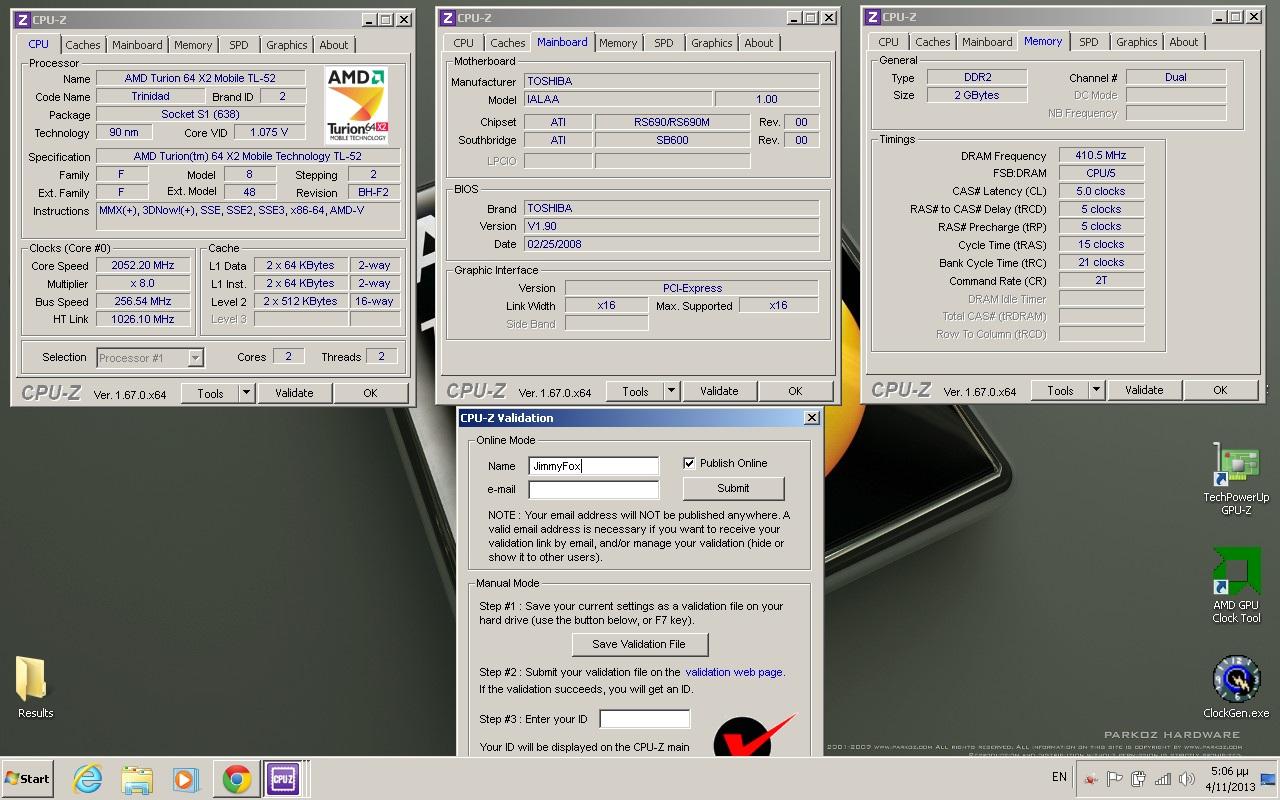Click Save Validation File button
Screen dimensions: 1280x800
(x=639, y=644)
